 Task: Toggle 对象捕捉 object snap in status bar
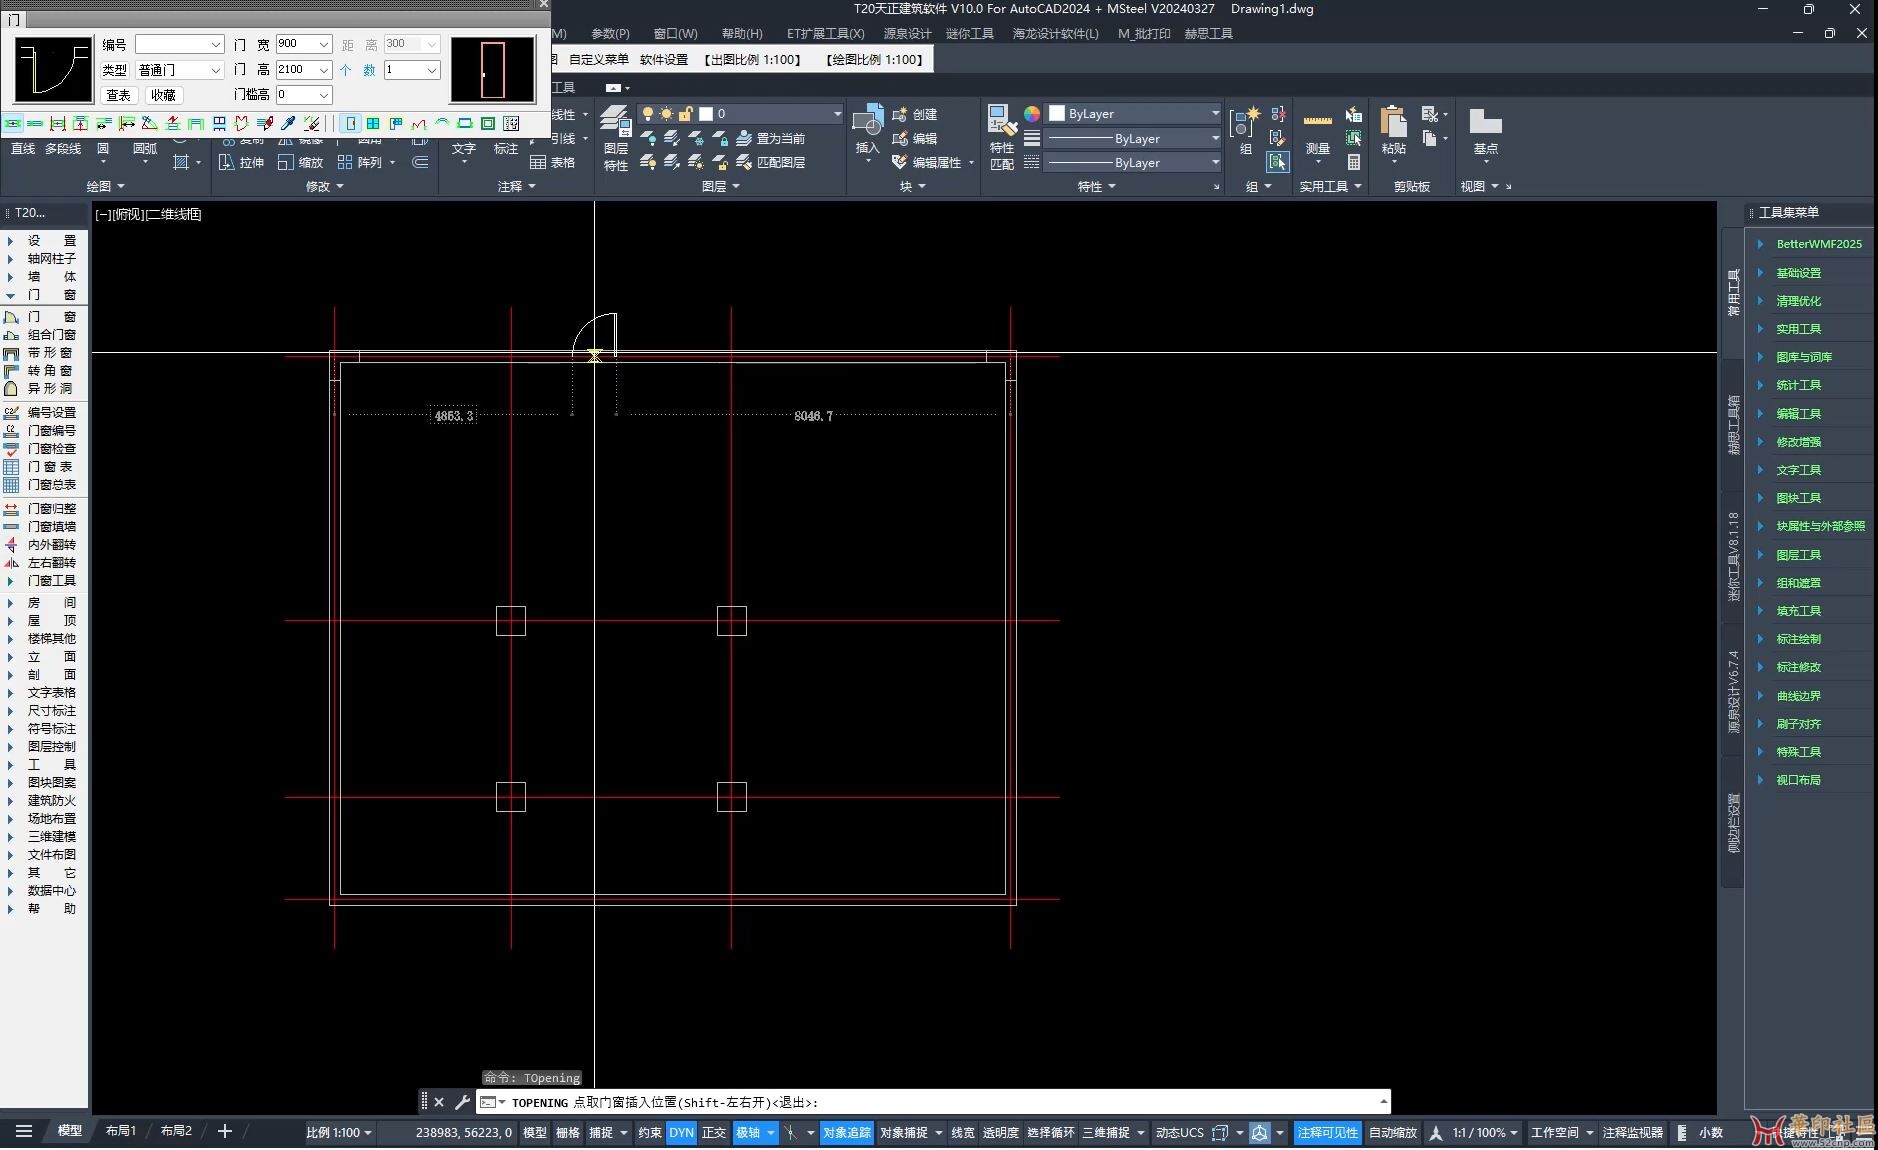[x=903, y=1133]
